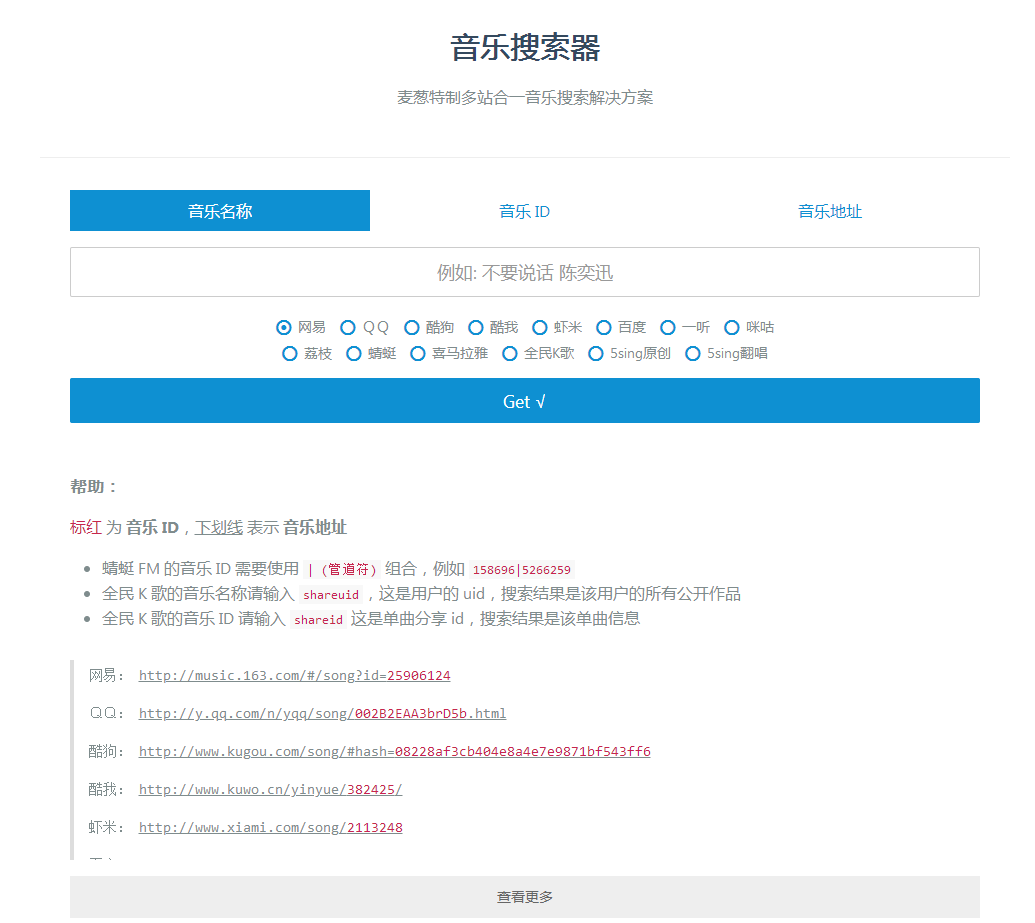Select the 蜻蜓 radio option
Image resolution: width=1035 pixels, height=923 pixels.
354,354
